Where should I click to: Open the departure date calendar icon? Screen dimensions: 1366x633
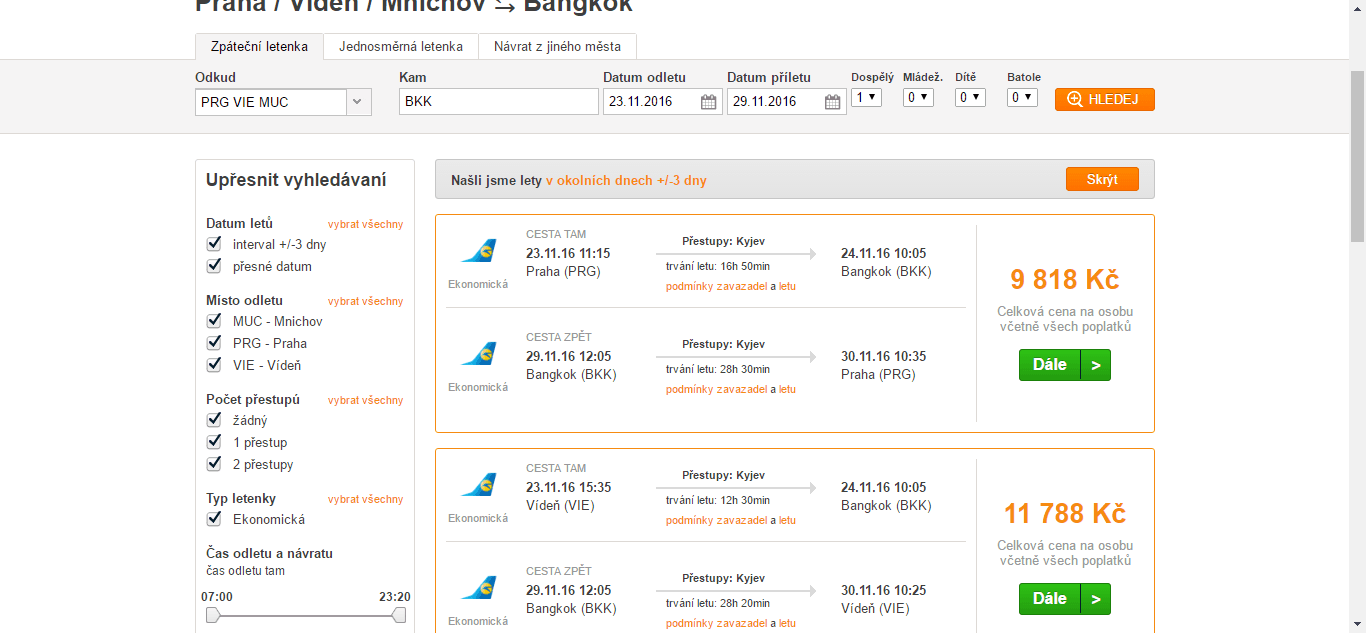(x=708, y=101)
